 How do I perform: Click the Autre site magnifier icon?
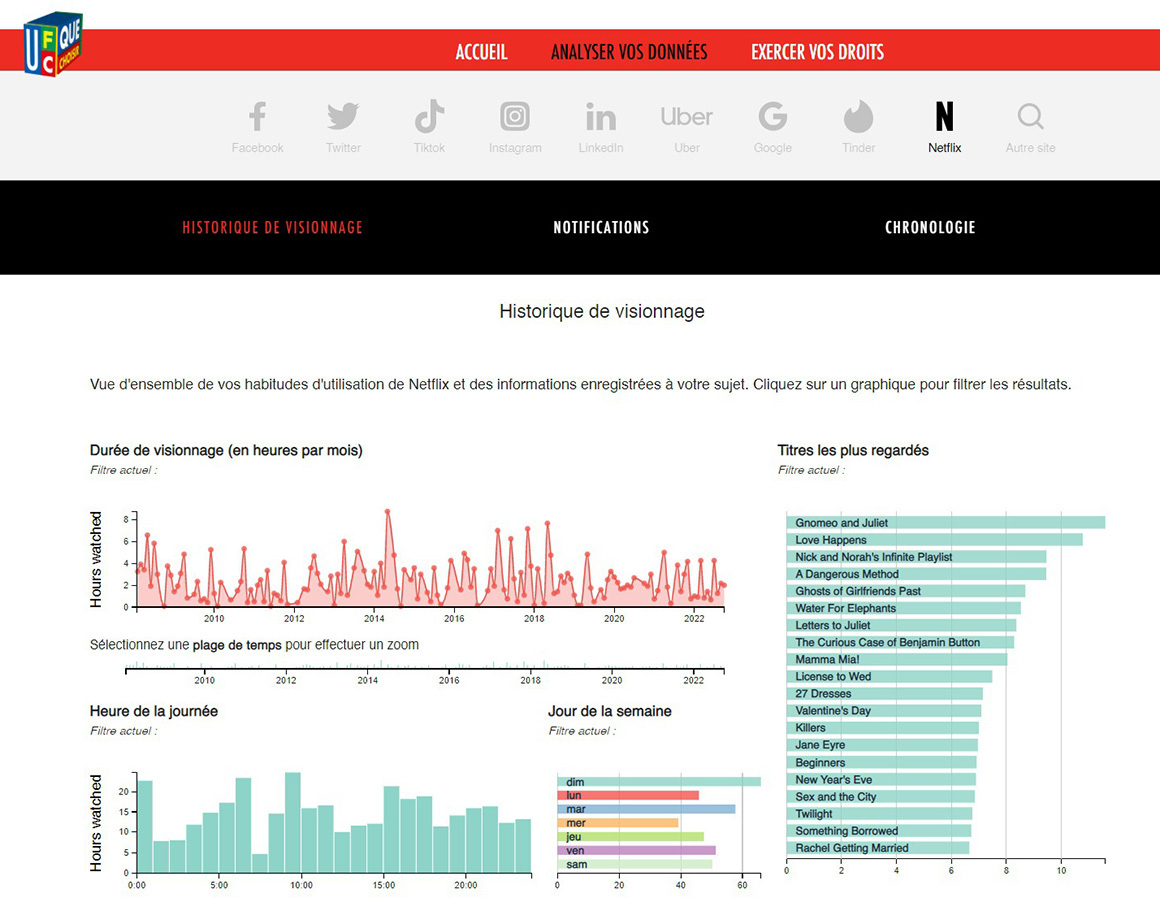1031,116
